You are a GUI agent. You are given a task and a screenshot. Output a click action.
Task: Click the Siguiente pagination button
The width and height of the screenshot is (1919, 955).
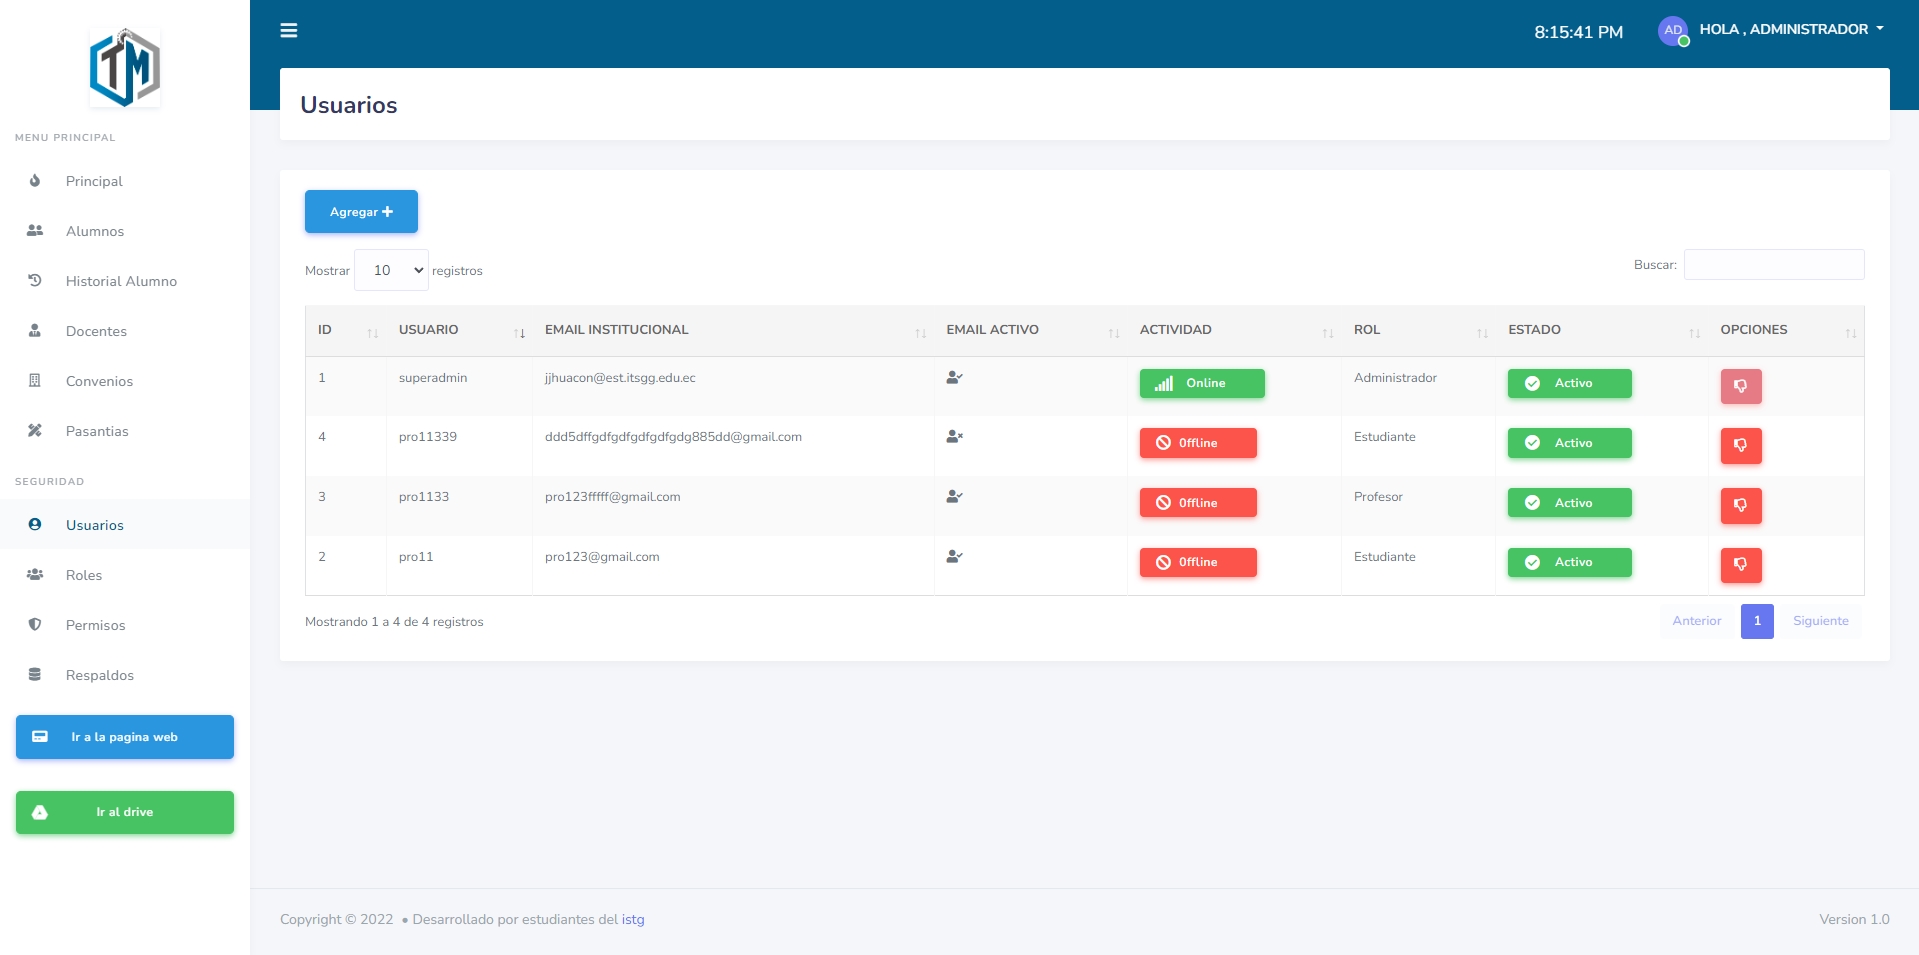pyautogui.click(x=1821, y=621)
